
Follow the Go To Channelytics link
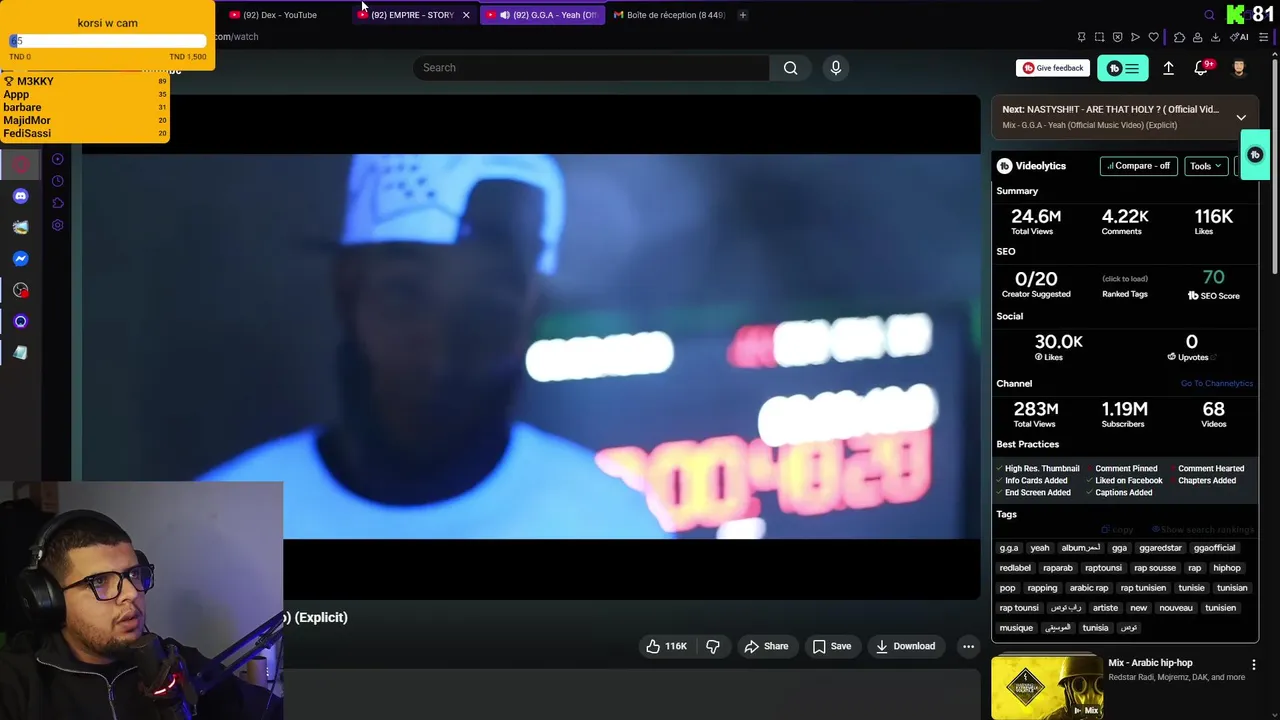click(1216, 384)
